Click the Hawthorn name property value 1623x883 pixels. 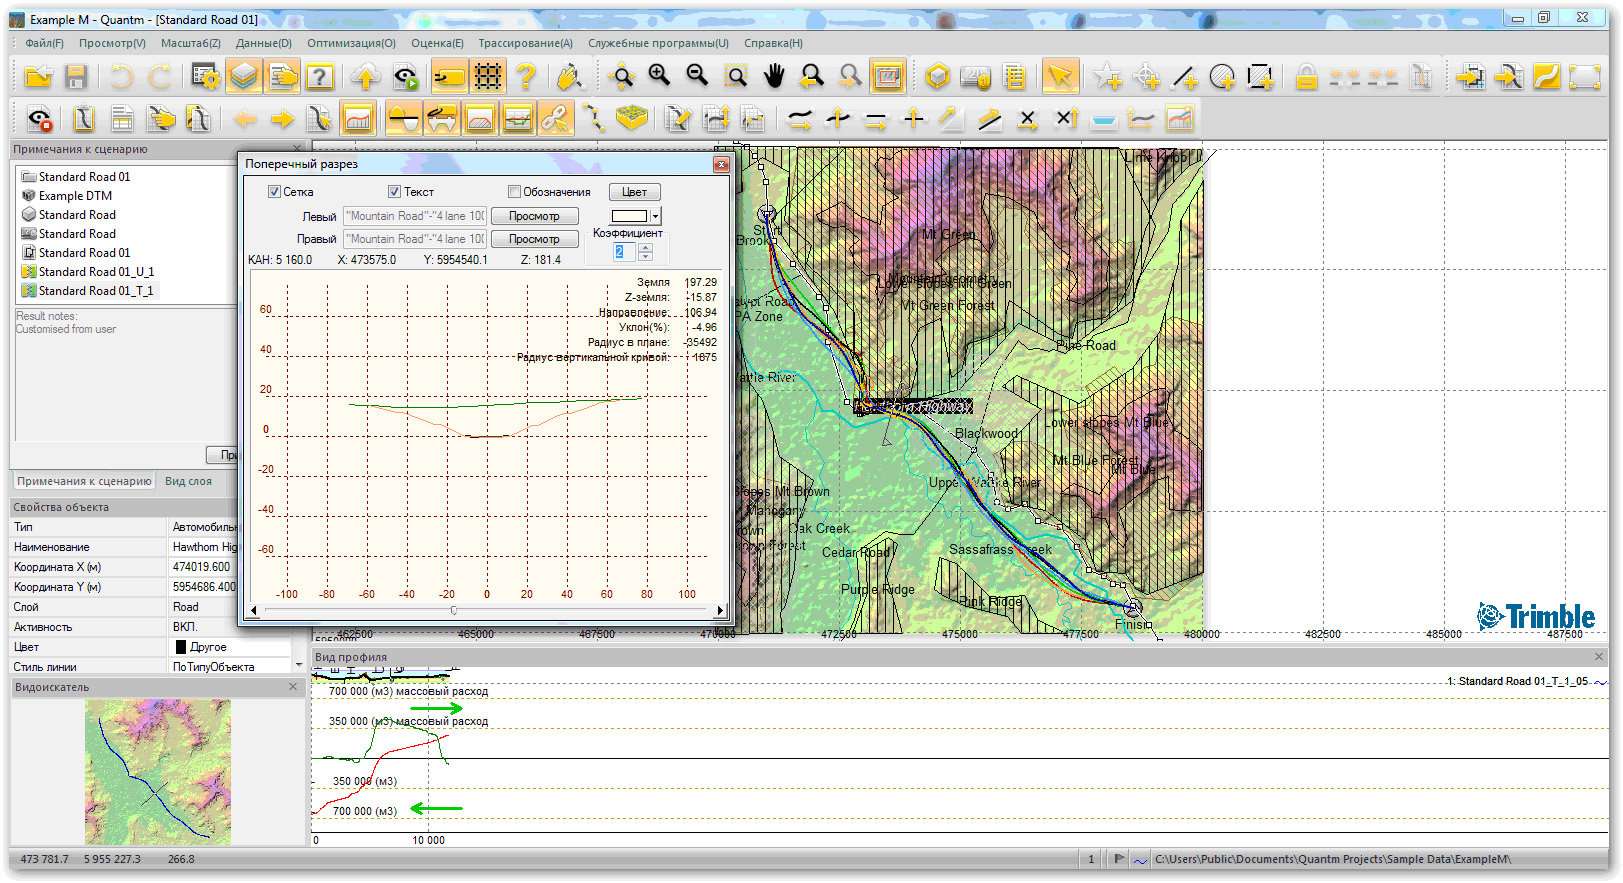click(x=205, y=547)
